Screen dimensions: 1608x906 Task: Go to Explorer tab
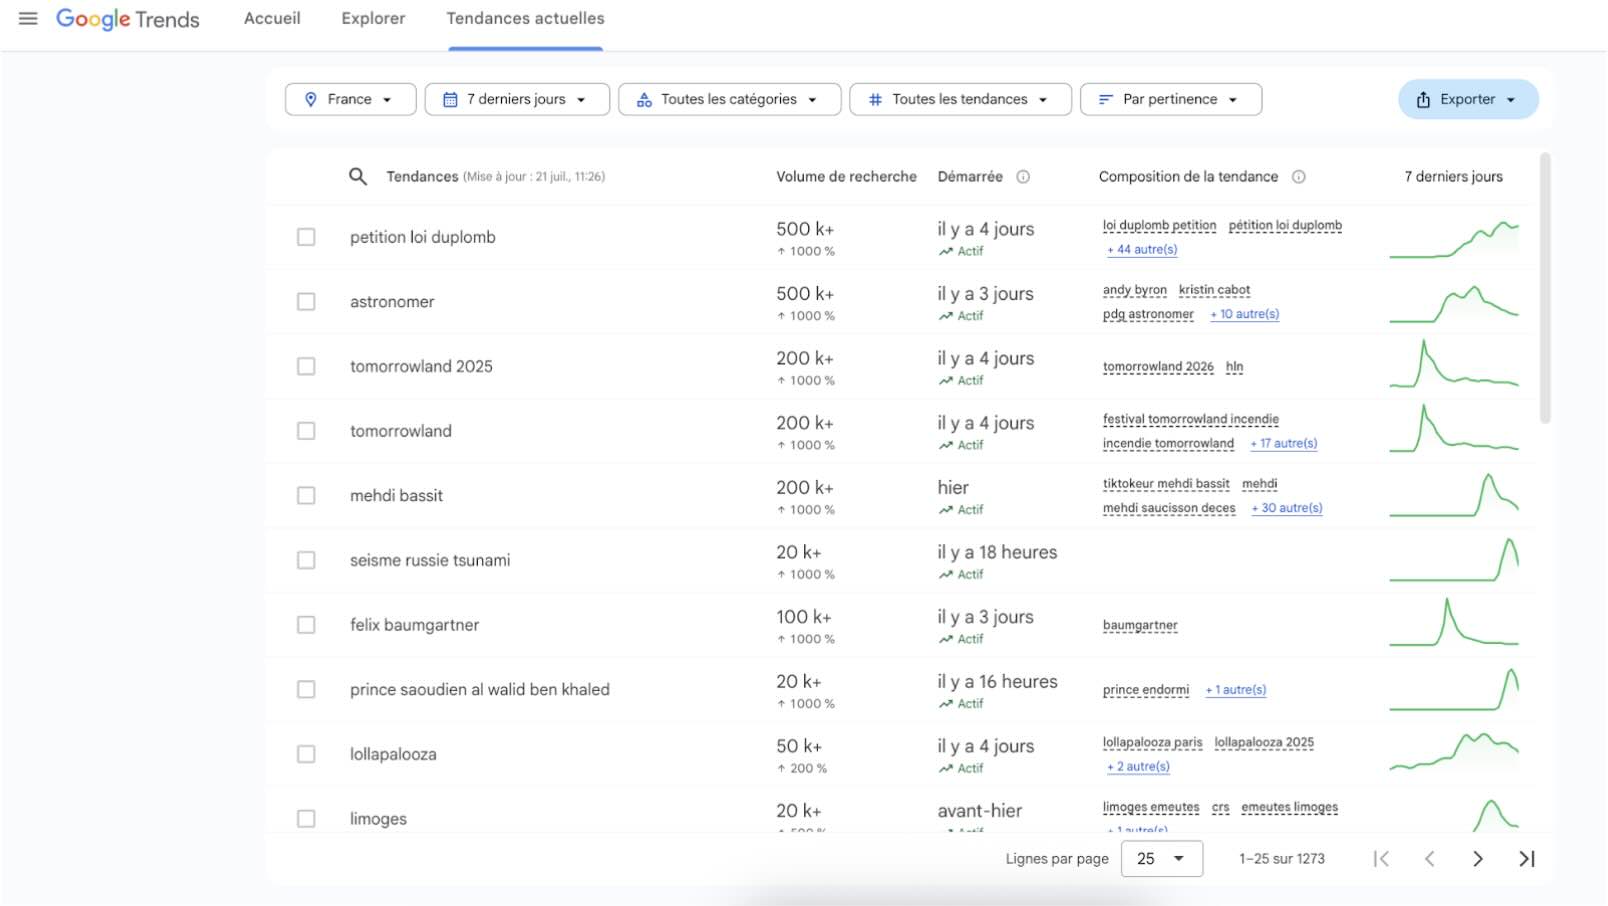(373, 18)
